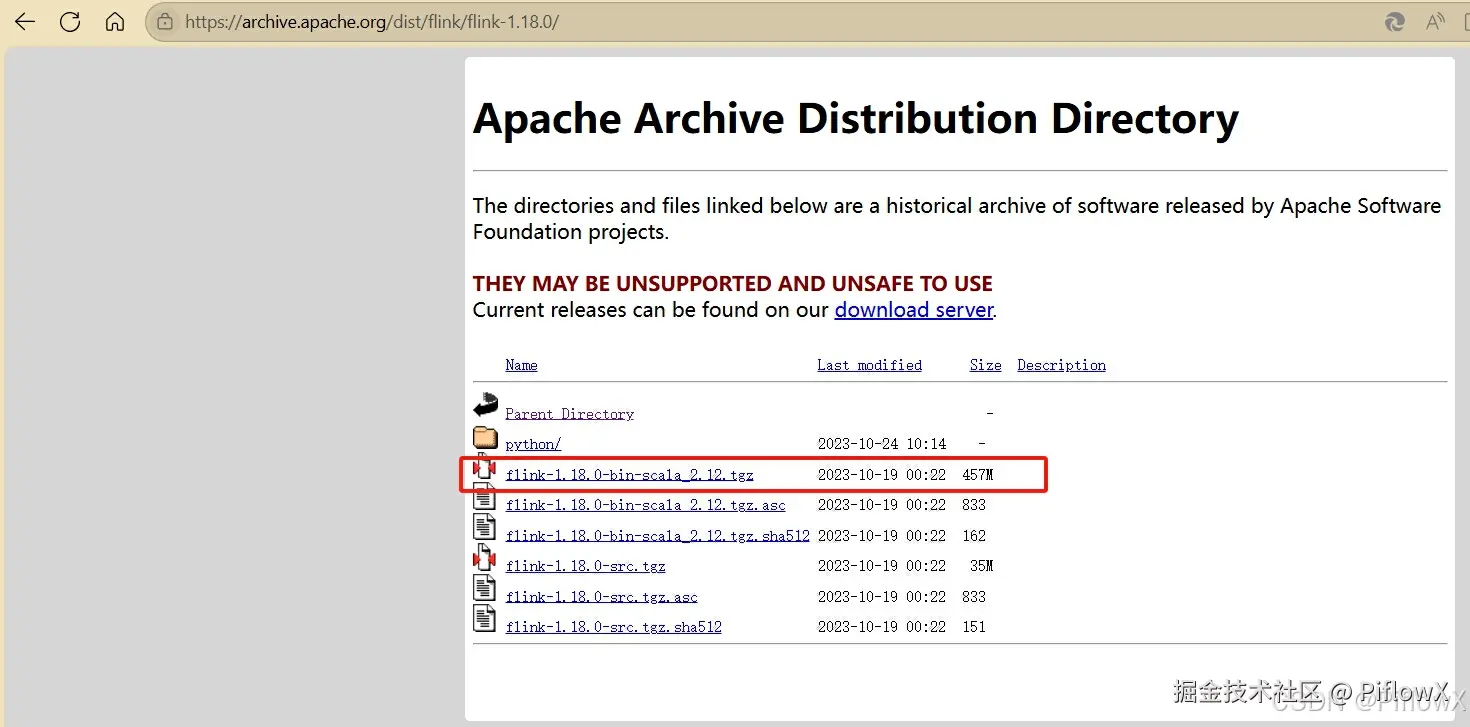The height and width of the screenshot is (727, 1470).
Task: Click the python folder icon
Action: pos(485,437)
